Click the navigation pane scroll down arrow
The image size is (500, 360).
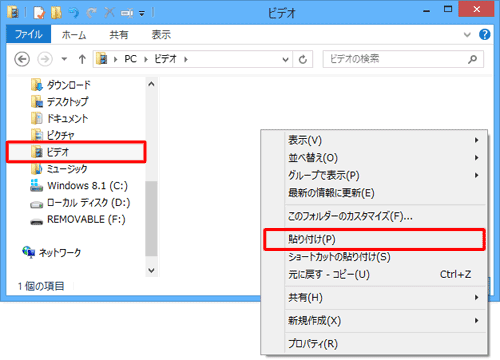151,270
